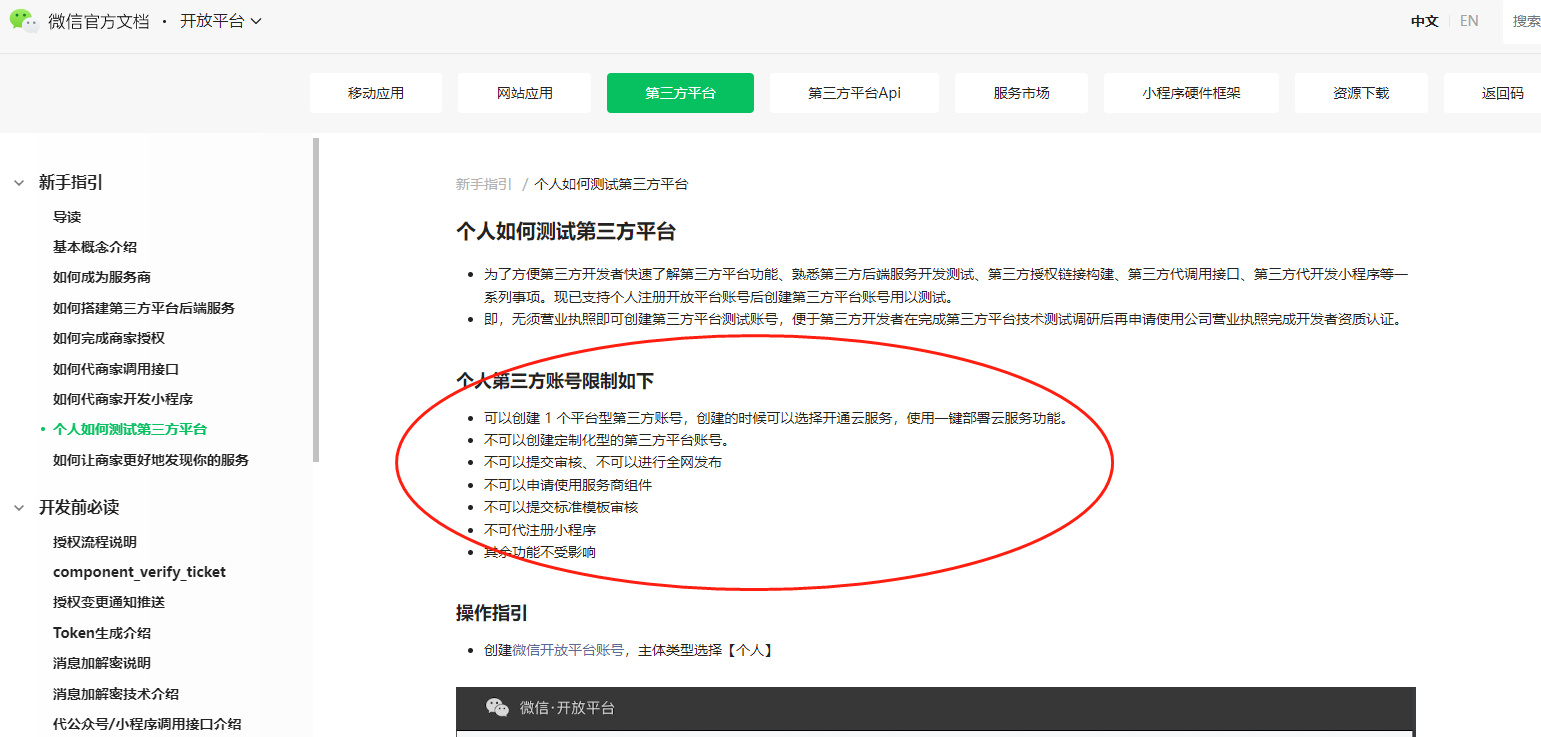Open 如何完成商家授权 sidebar item
Viewport: 1541px width, 737px height.
109,338
